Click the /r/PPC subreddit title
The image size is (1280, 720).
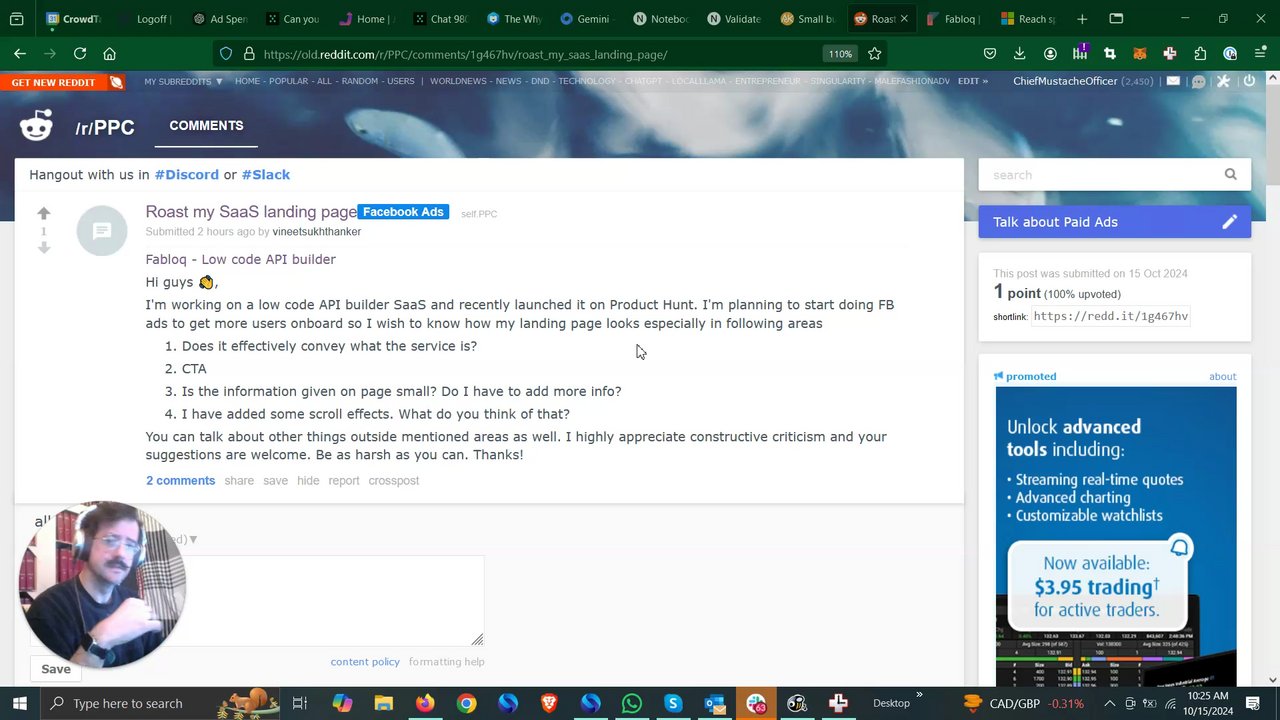click(104, 127)
